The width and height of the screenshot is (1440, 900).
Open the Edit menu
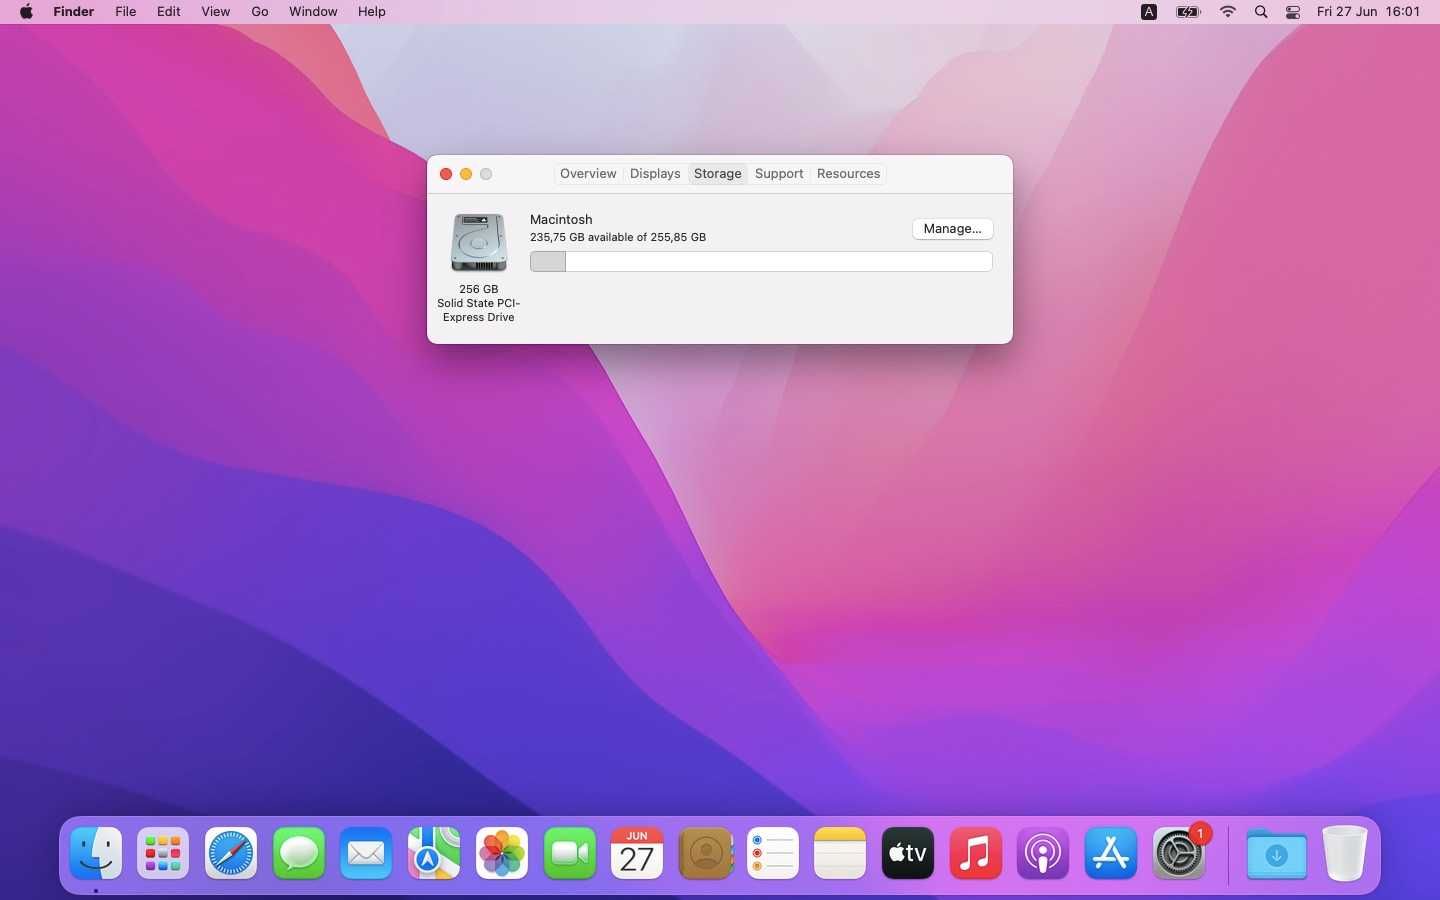[169, 12]
